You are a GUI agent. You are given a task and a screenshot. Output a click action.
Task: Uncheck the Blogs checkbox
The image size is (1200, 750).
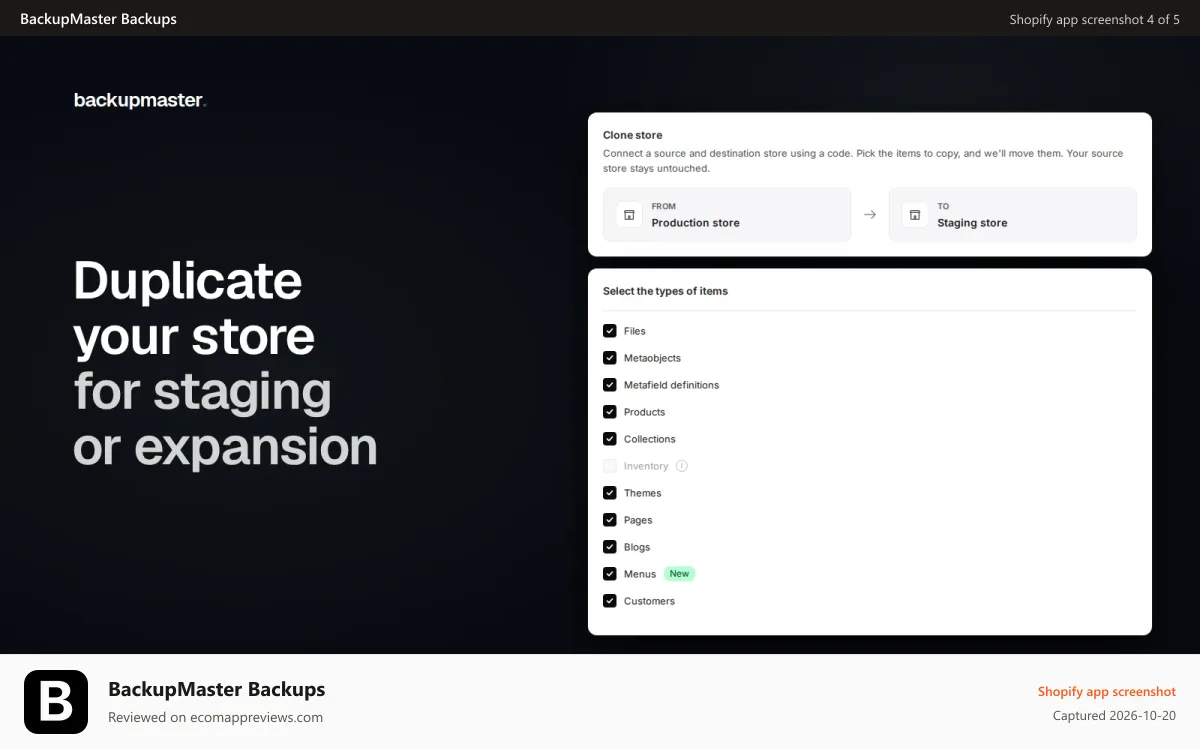pyautogui.click(x=610, y=547)
